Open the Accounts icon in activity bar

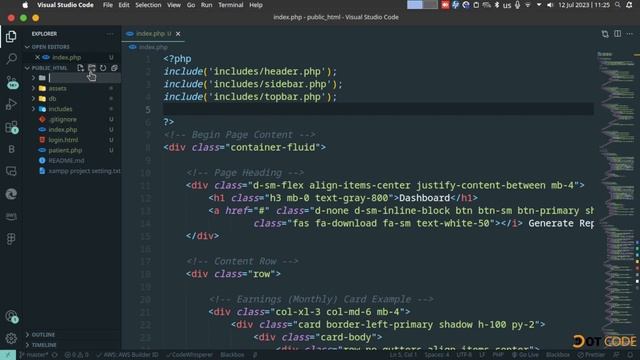(11, 316)
